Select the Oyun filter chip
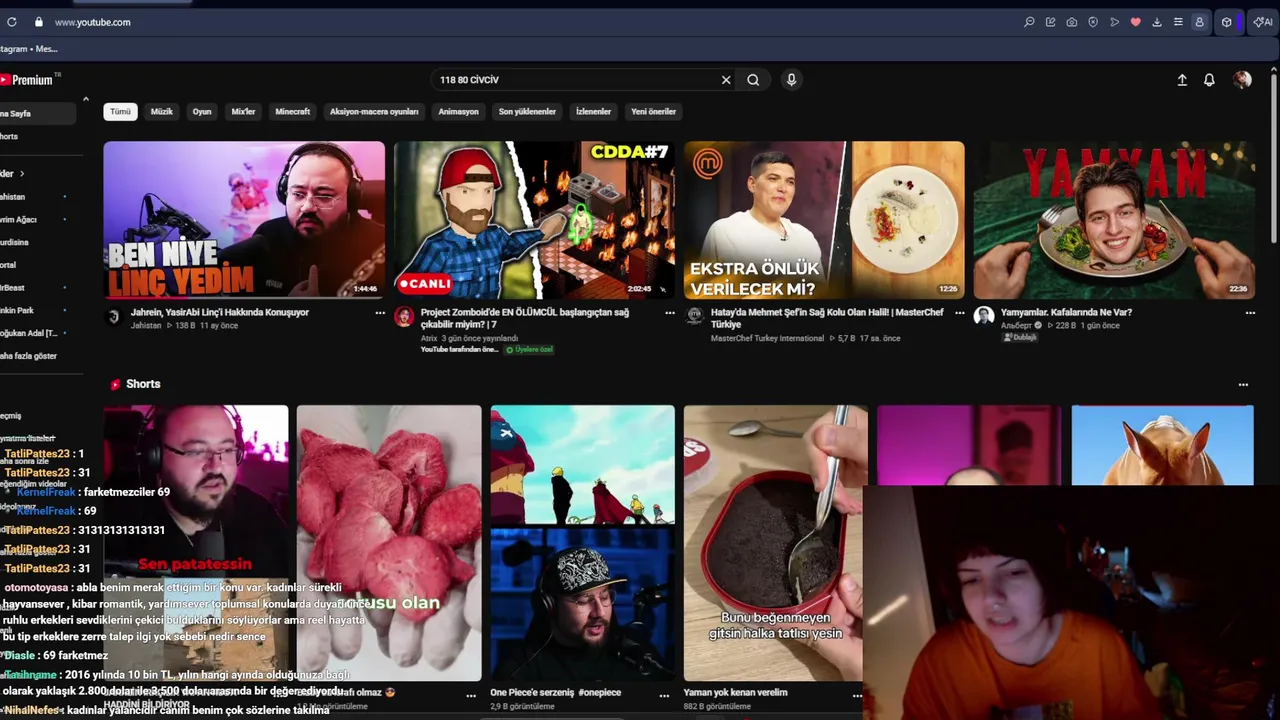This screenshot has width=1280, height=720. tap(202, 112)
